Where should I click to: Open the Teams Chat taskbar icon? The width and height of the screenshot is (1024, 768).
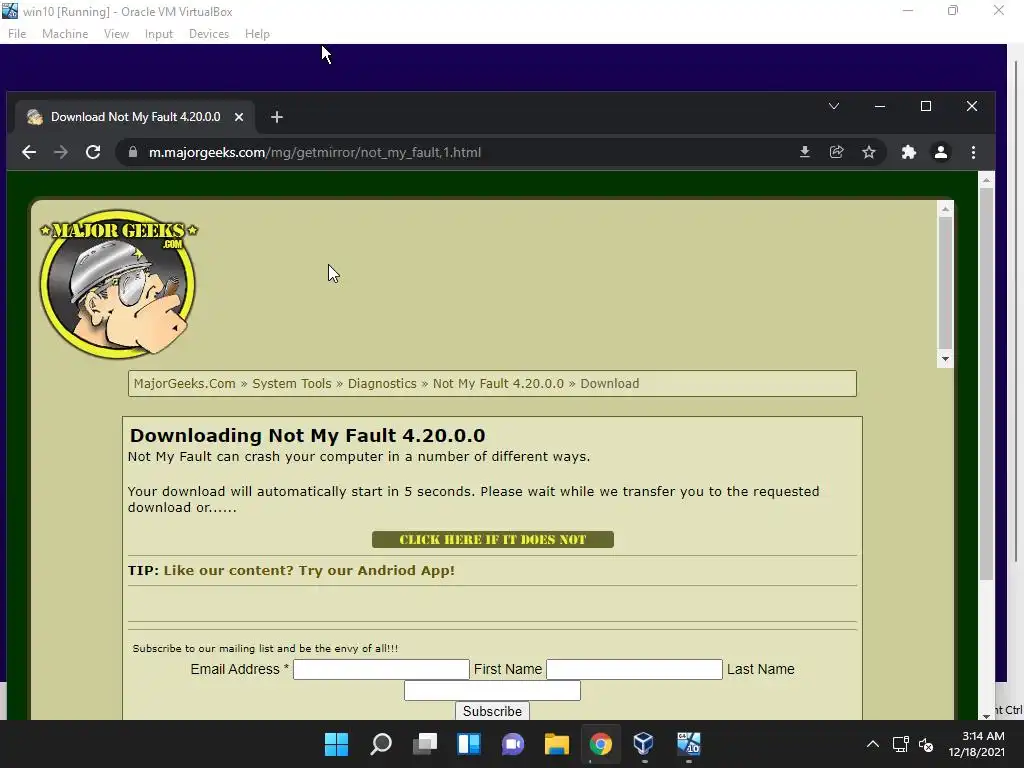pos(513,744)
